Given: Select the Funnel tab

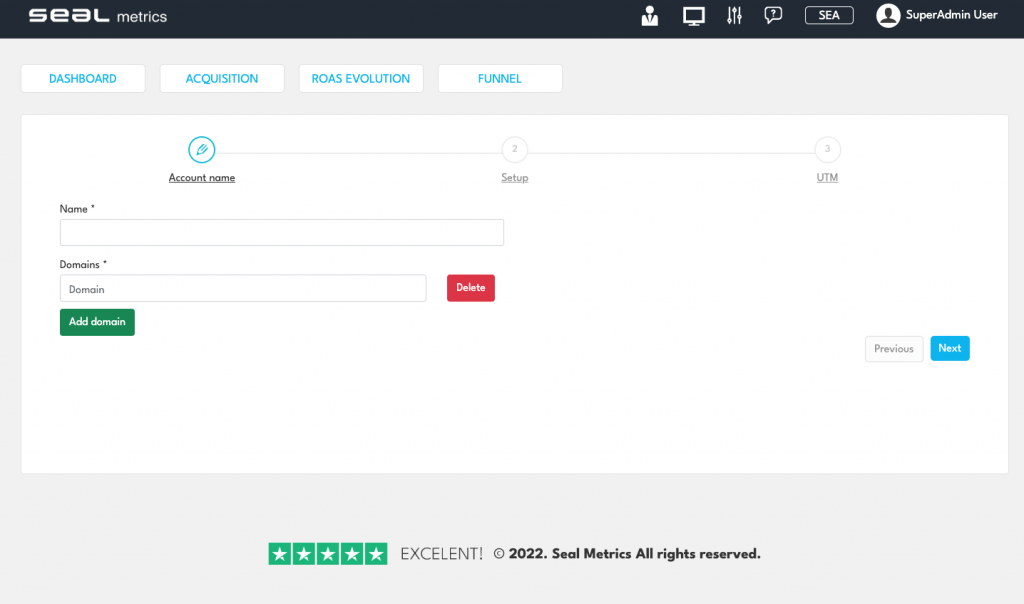Looking at the screenshot, I should 500,79.
